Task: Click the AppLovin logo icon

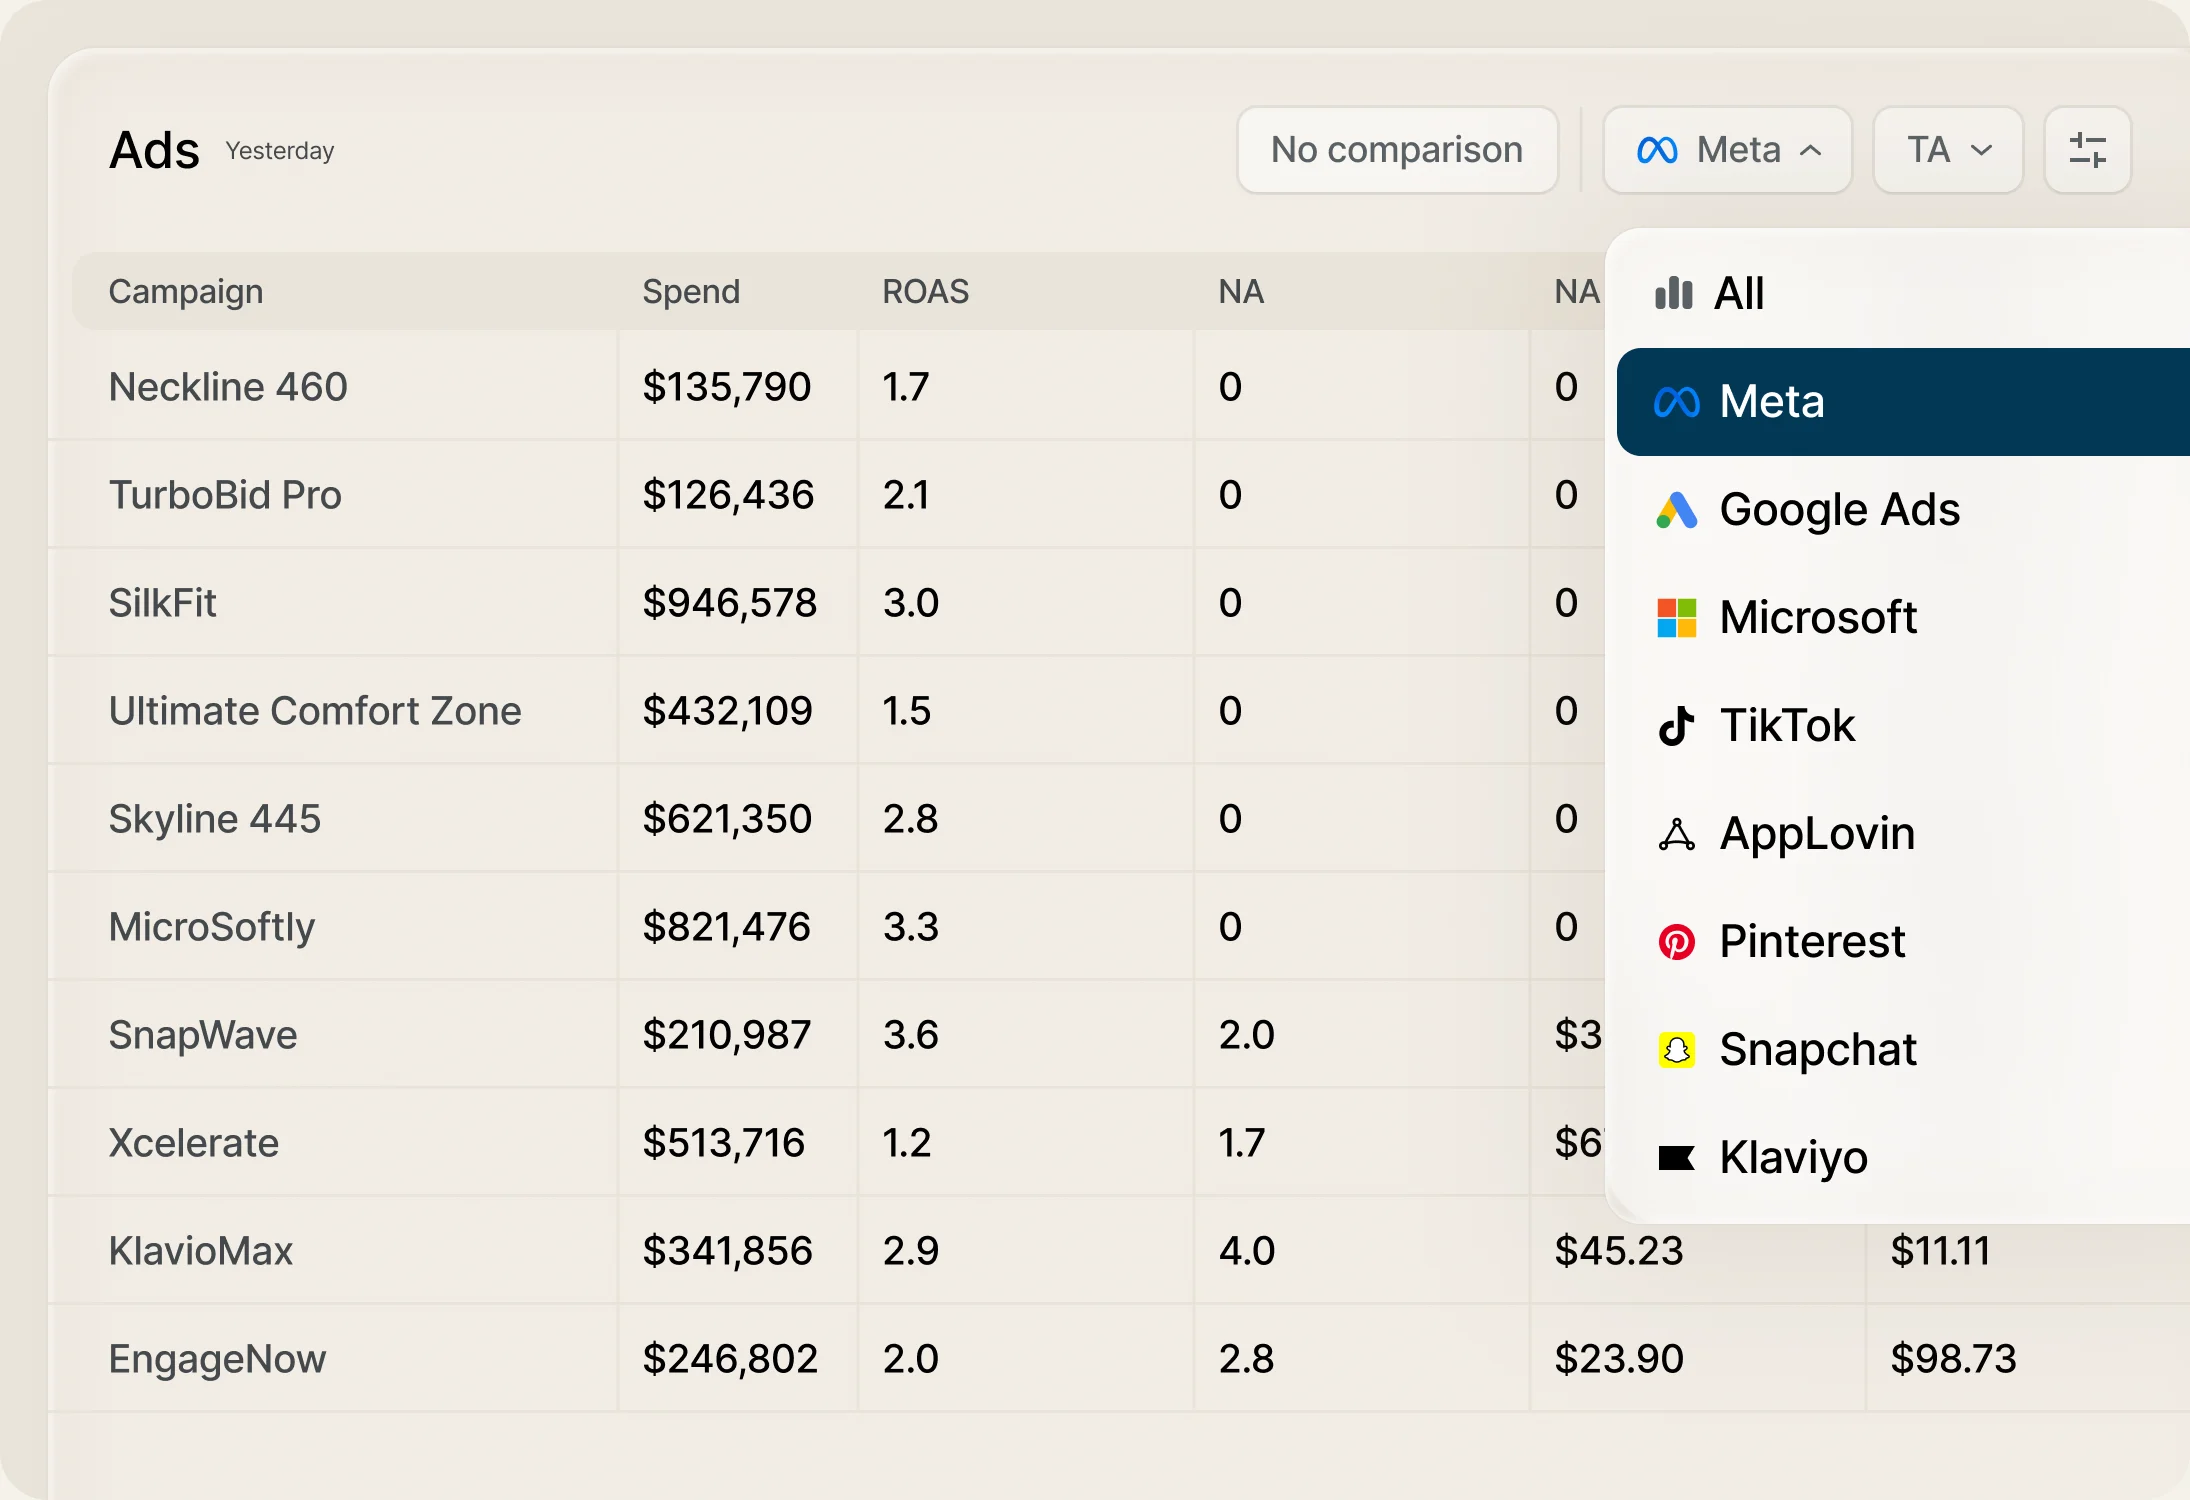Action: pos(1676,834)
